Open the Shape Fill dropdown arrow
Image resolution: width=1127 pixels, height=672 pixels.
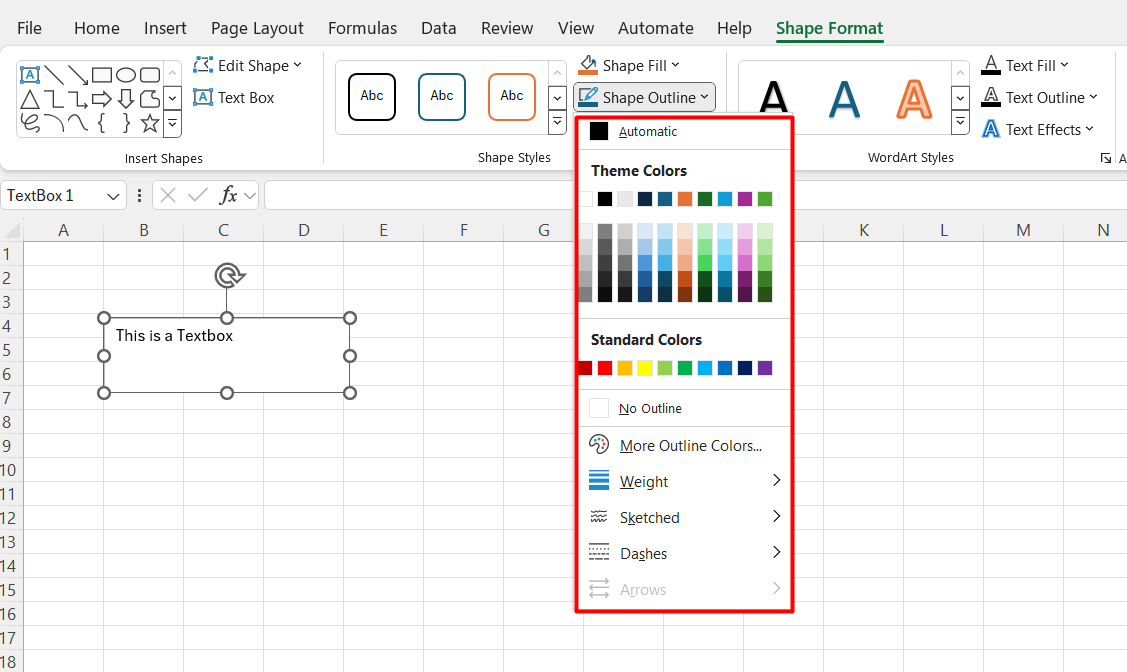click(x=676, y=65)
